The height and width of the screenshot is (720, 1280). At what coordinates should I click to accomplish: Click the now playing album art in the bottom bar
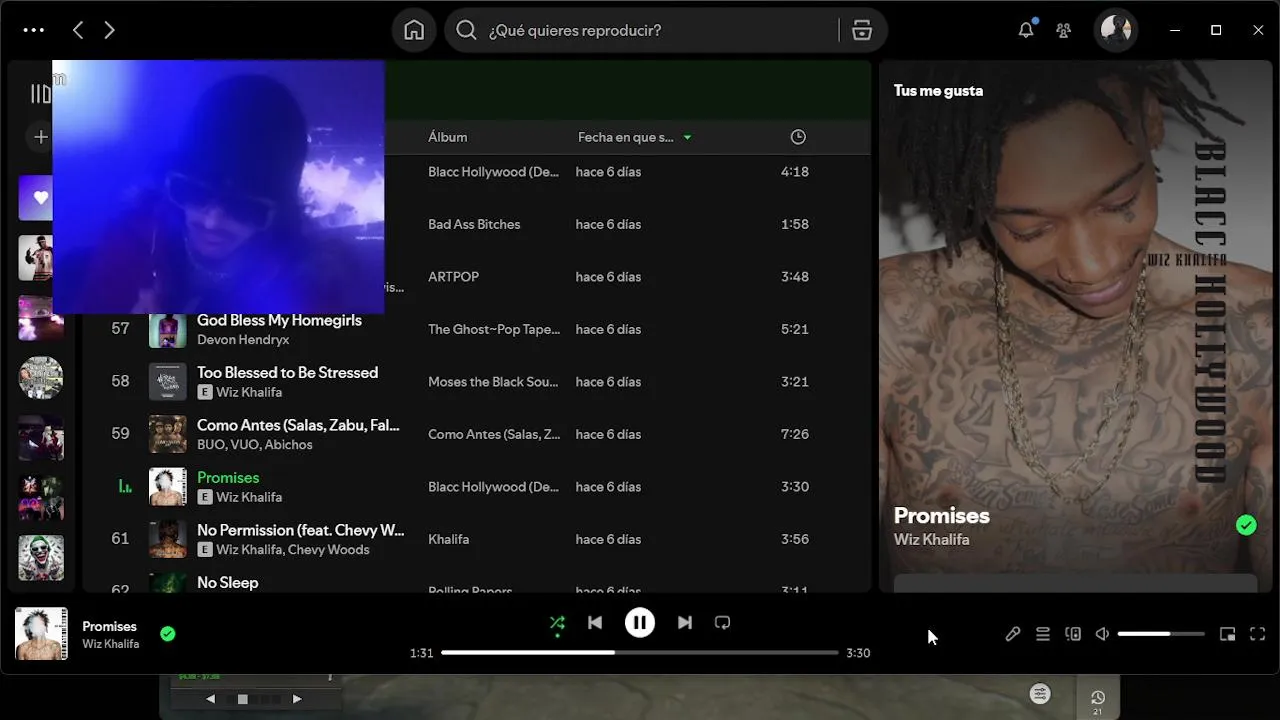tap(41, 634)
